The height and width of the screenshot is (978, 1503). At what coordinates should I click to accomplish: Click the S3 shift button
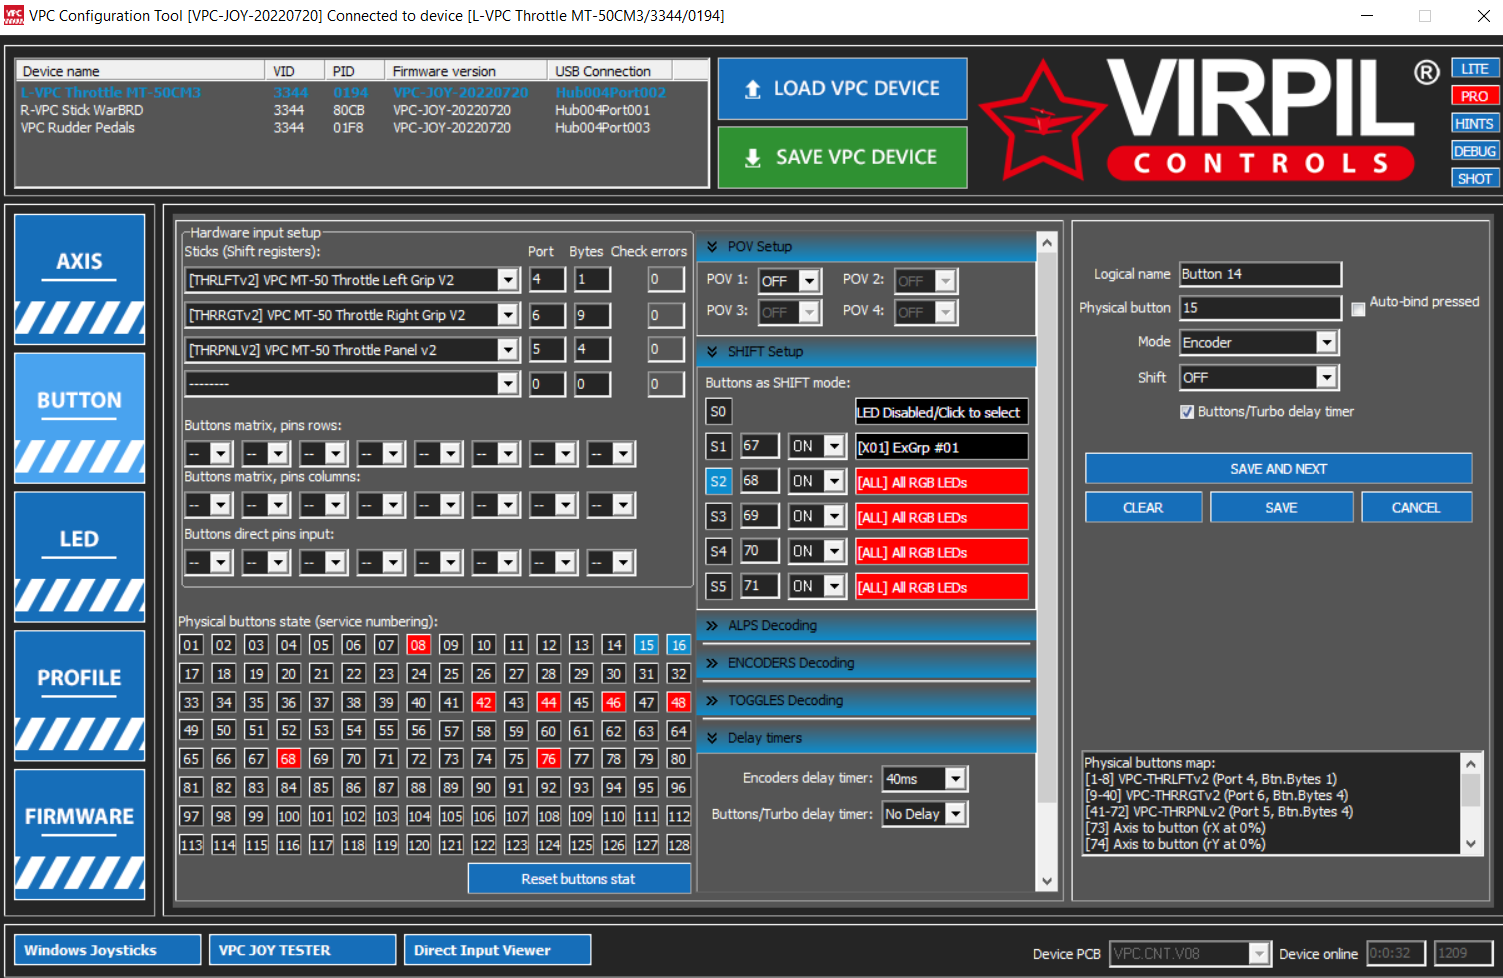coord(718,517)
